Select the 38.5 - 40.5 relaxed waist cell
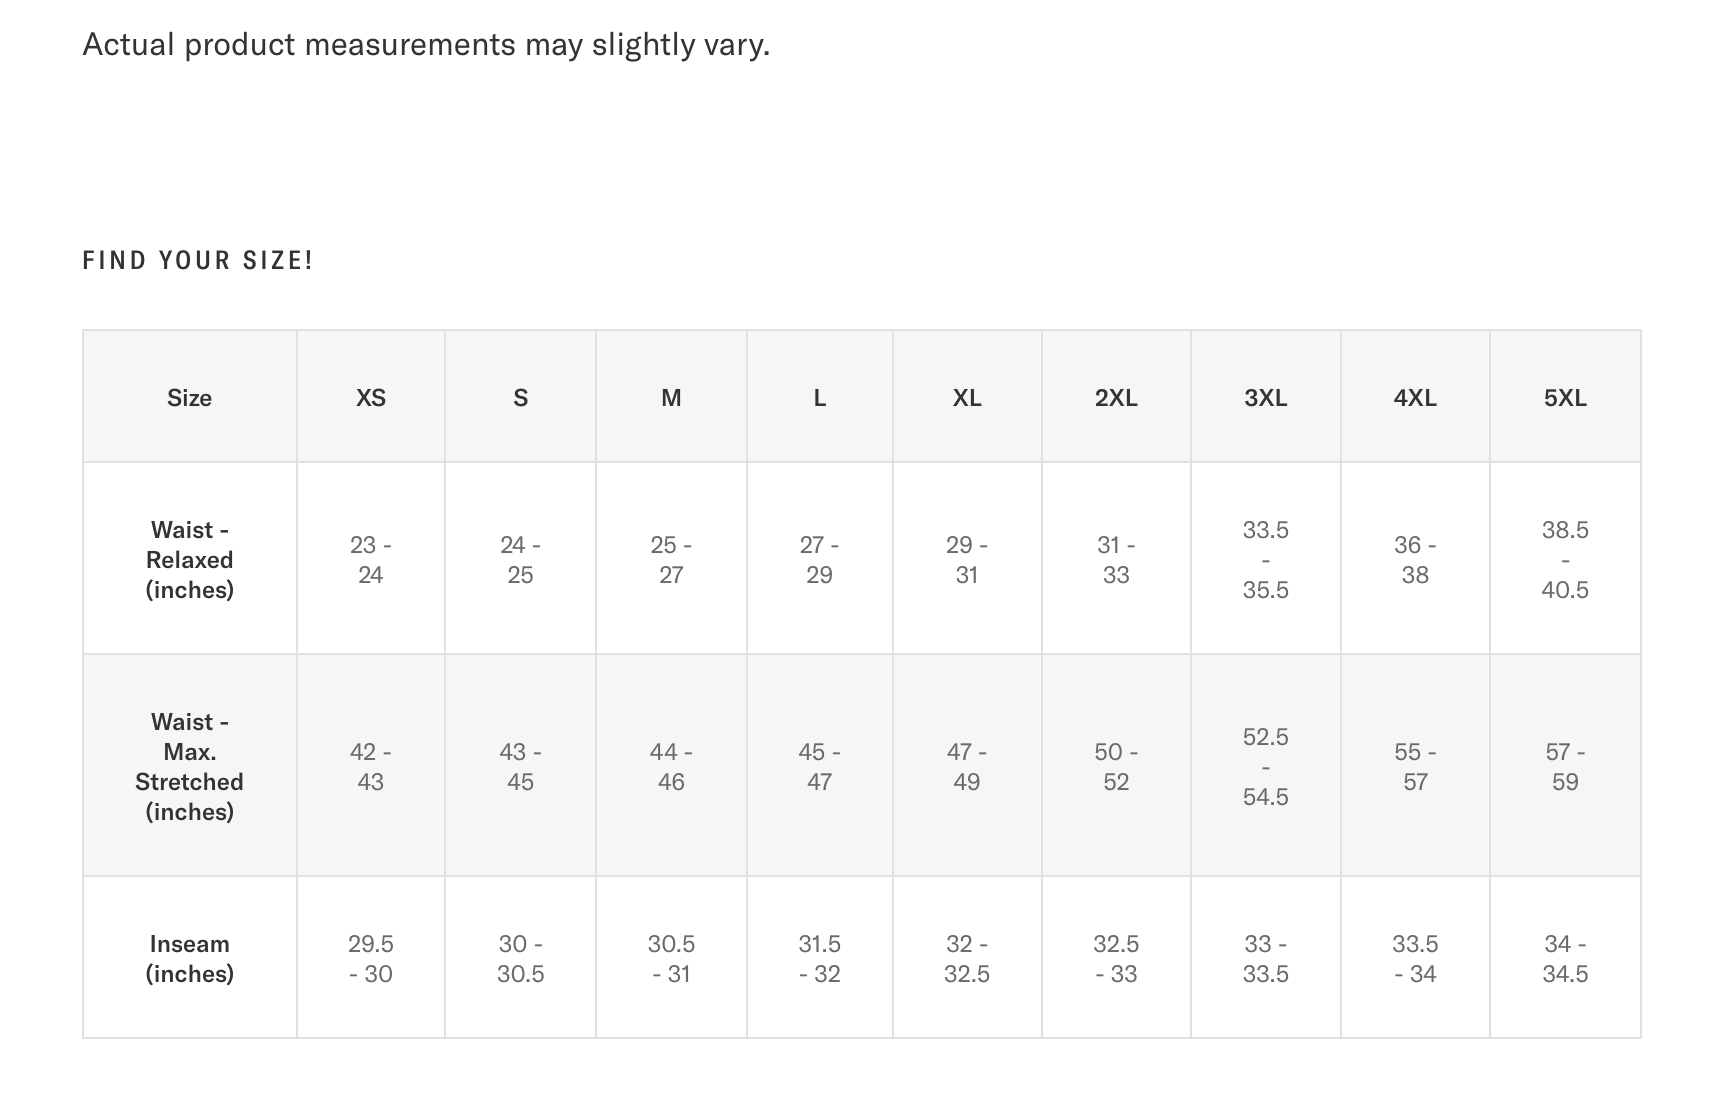 [x=1565, y=560]
